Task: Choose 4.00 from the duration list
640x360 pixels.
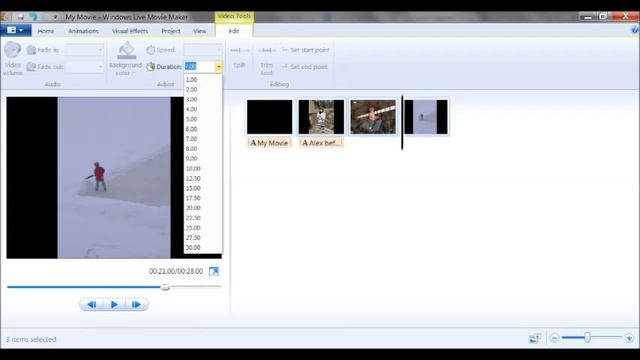Action: 203,109
